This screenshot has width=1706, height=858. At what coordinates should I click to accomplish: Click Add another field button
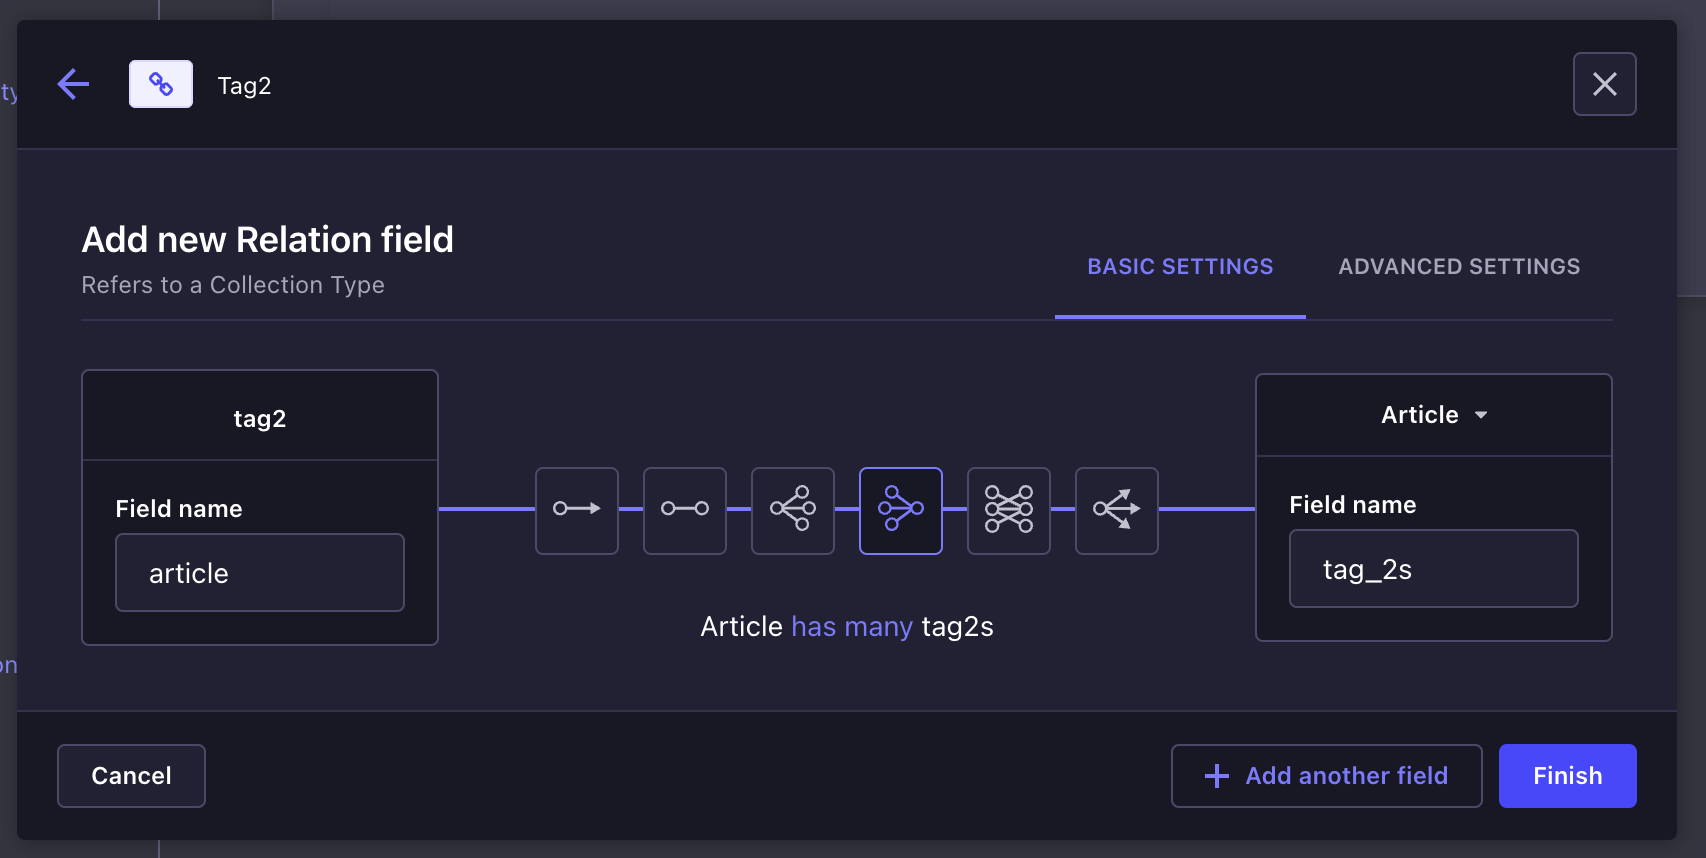coord(1327,776)
